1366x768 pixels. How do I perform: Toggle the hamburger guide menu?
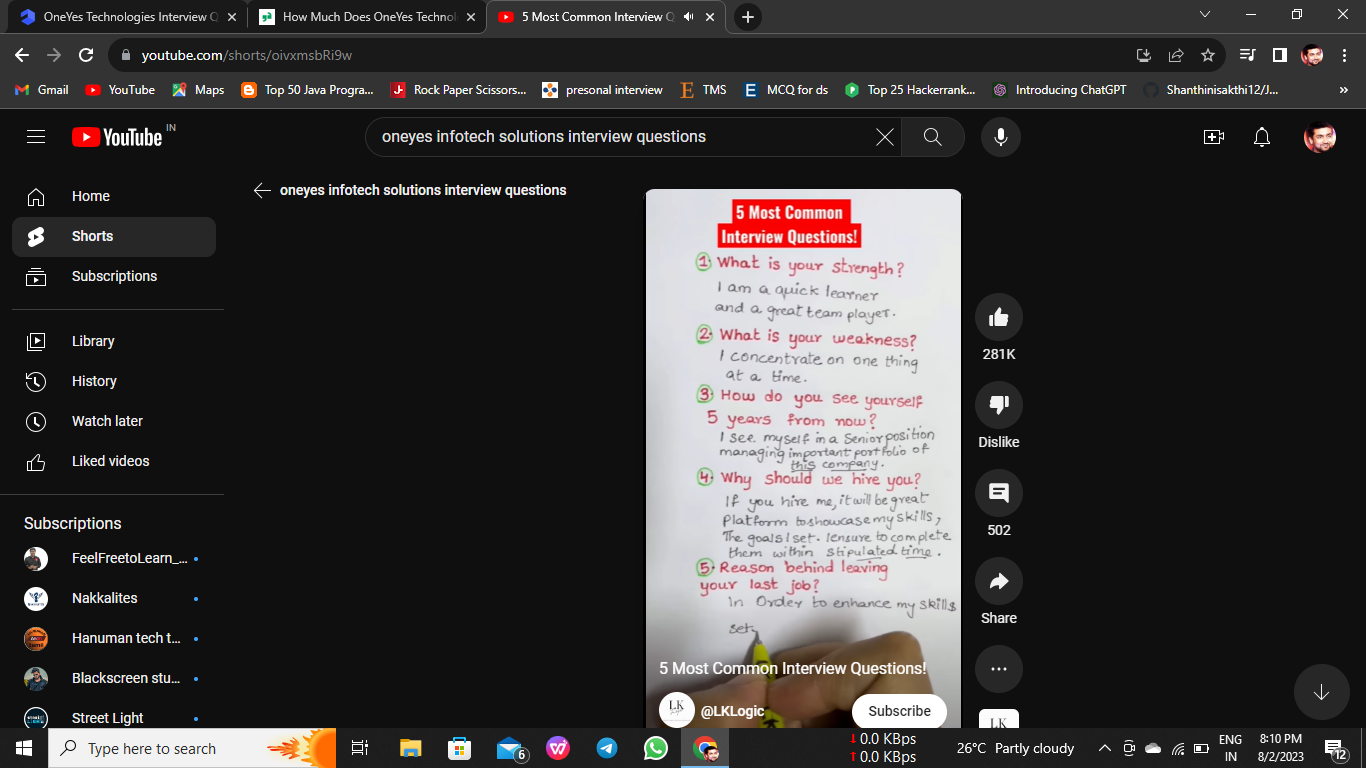36,137
